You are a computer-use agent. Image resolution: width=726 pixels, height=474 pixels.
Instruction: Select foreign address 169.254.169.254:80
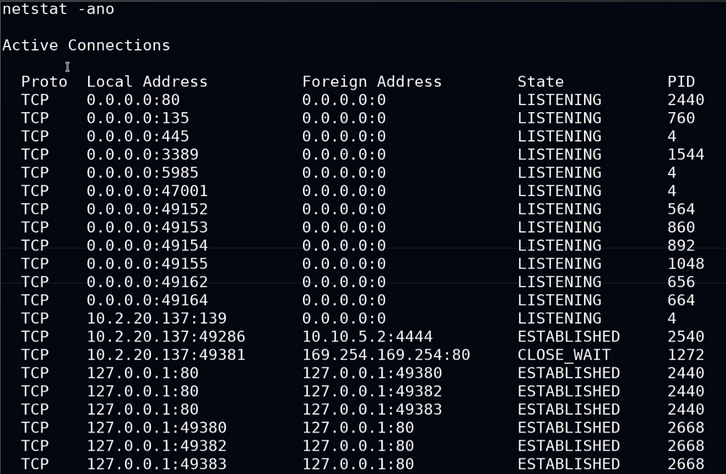386,355
